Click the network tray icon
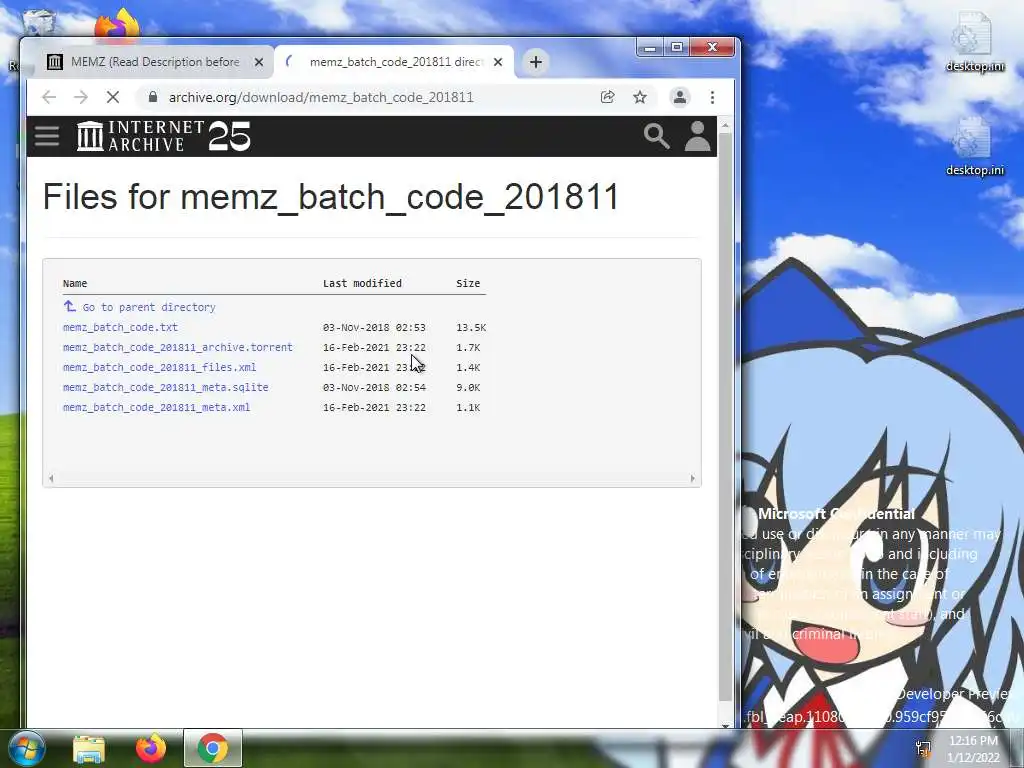1024x768 pixels. point(924,748)
